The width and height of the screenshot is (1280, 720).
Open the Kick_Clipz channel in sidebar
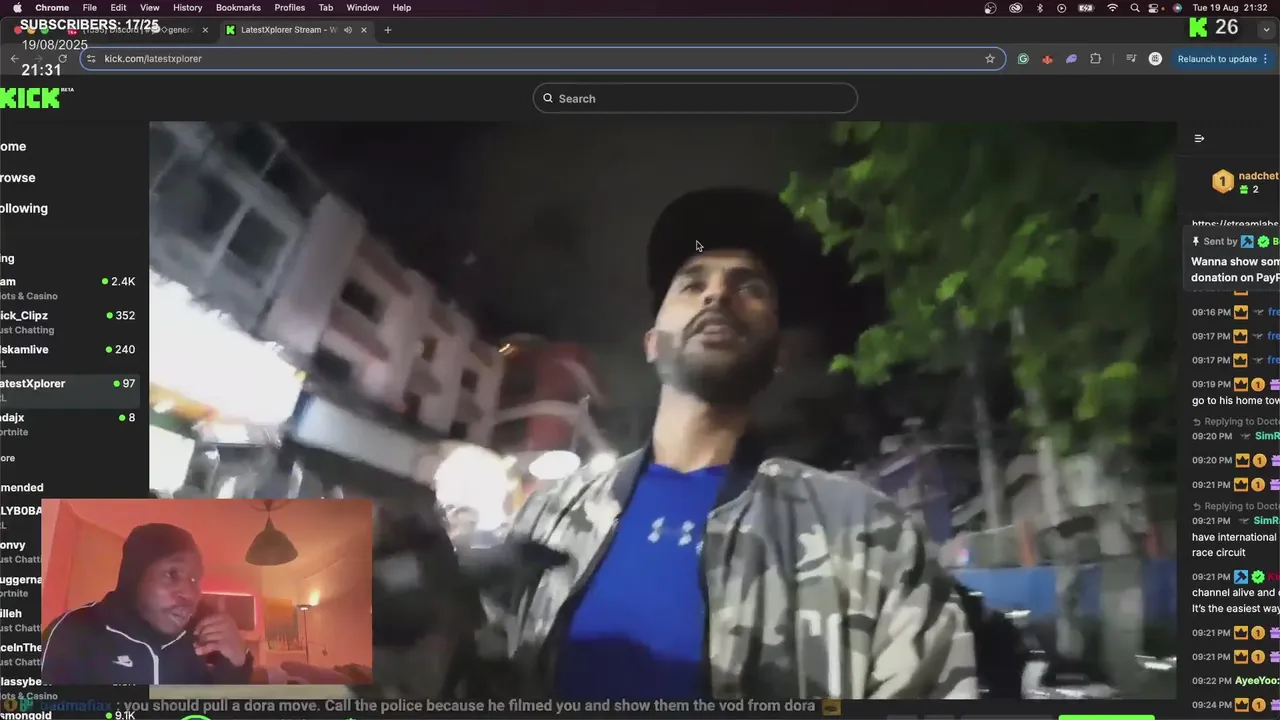[x=68, y=322]
